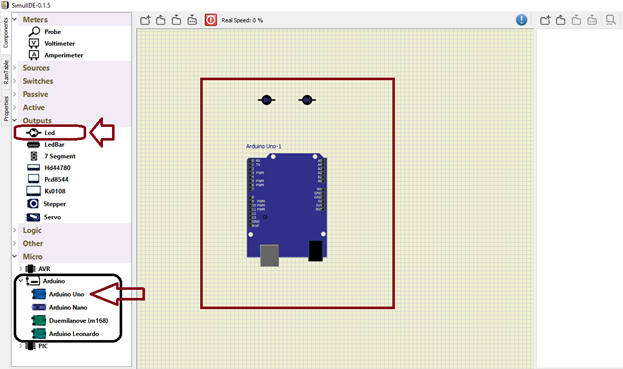Click the red power simulation button
The width and height of the screenshot is (623, 369).
[211, 20]
